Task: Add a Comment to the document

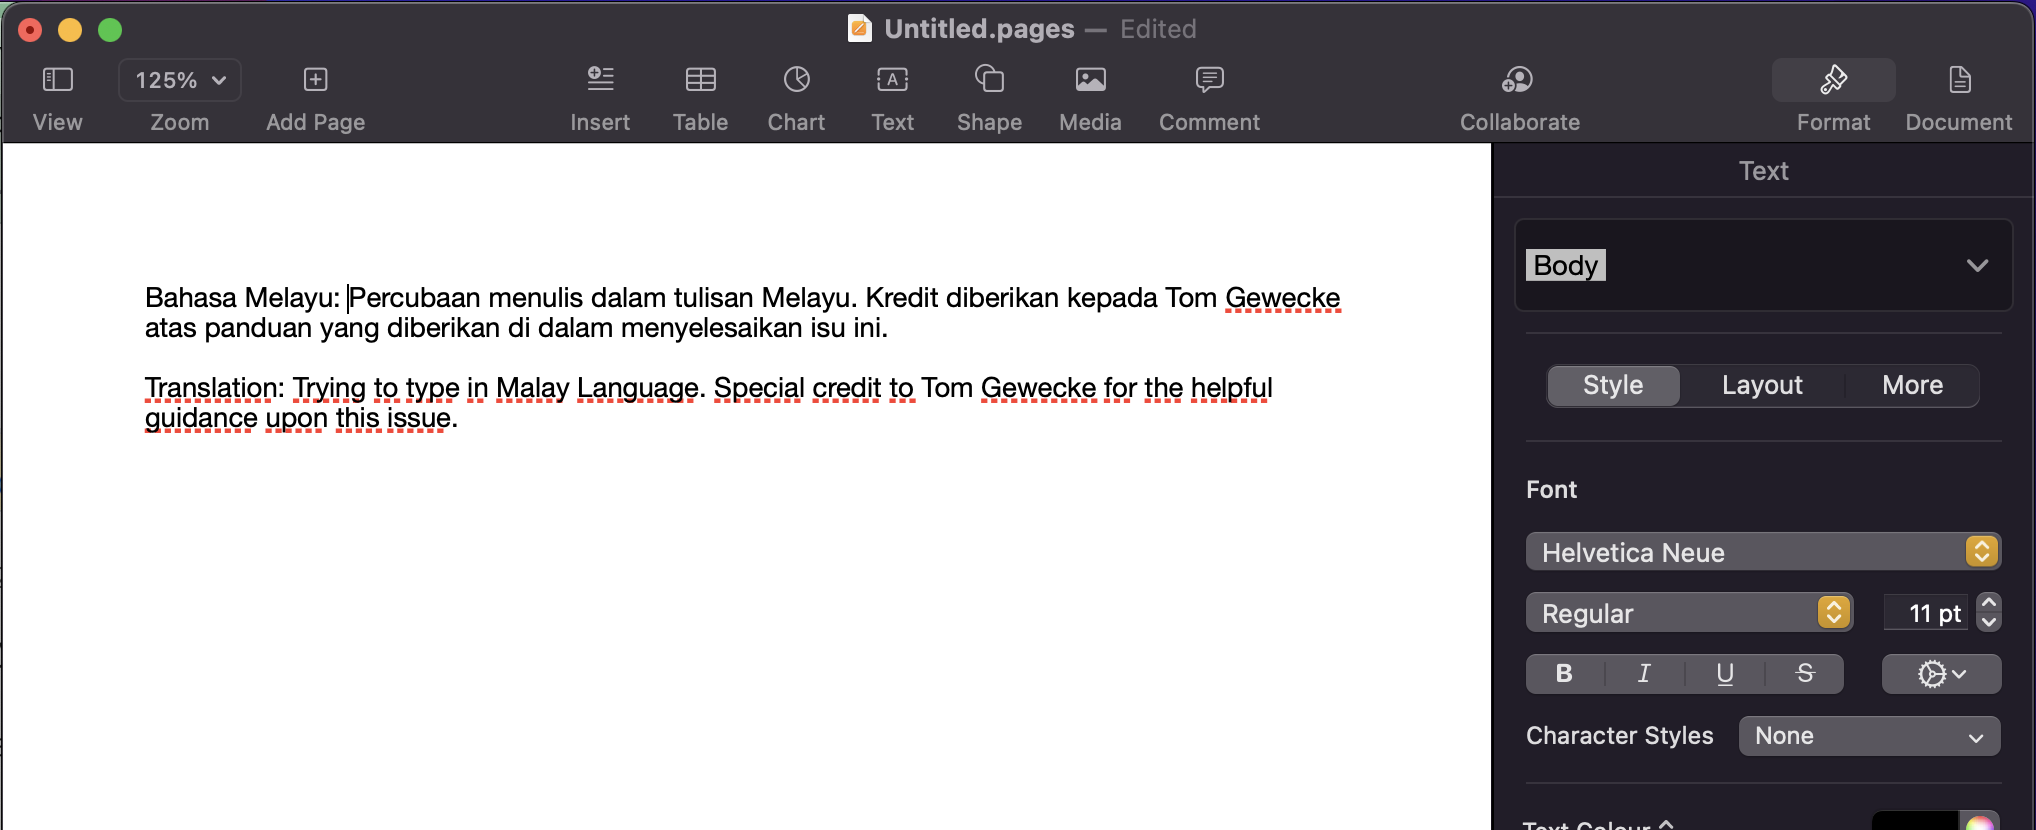Action: pos(1209,79)
